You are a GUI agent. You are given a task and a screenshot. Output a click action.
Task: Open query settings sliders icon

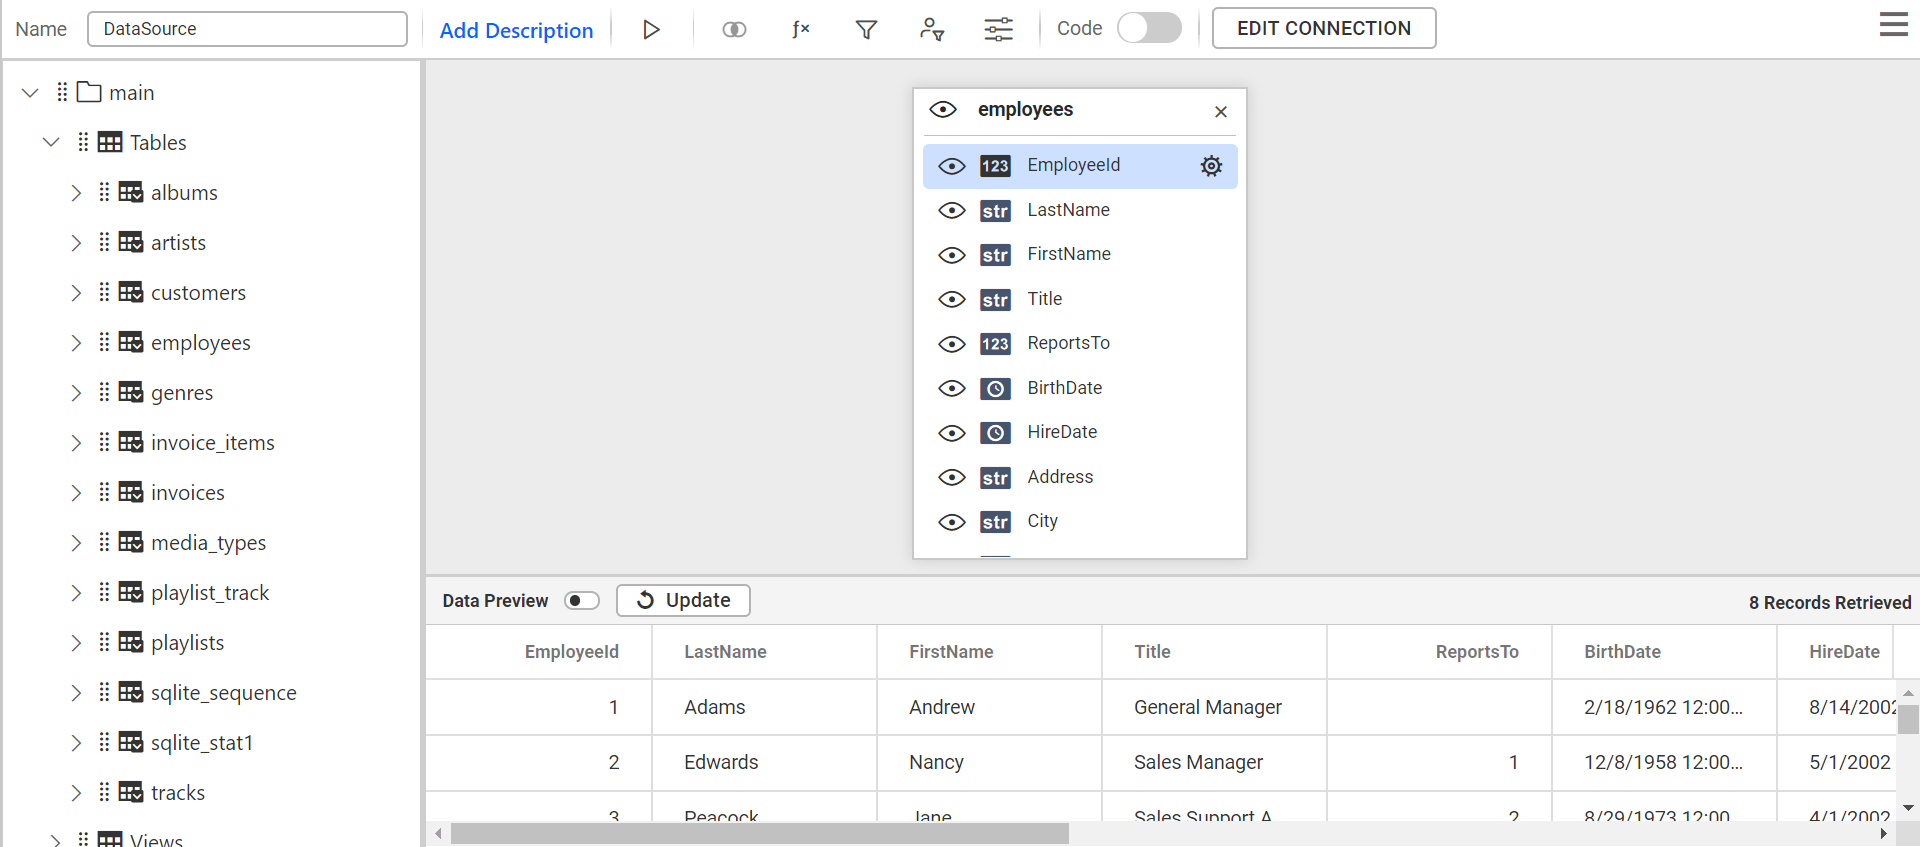998,29
